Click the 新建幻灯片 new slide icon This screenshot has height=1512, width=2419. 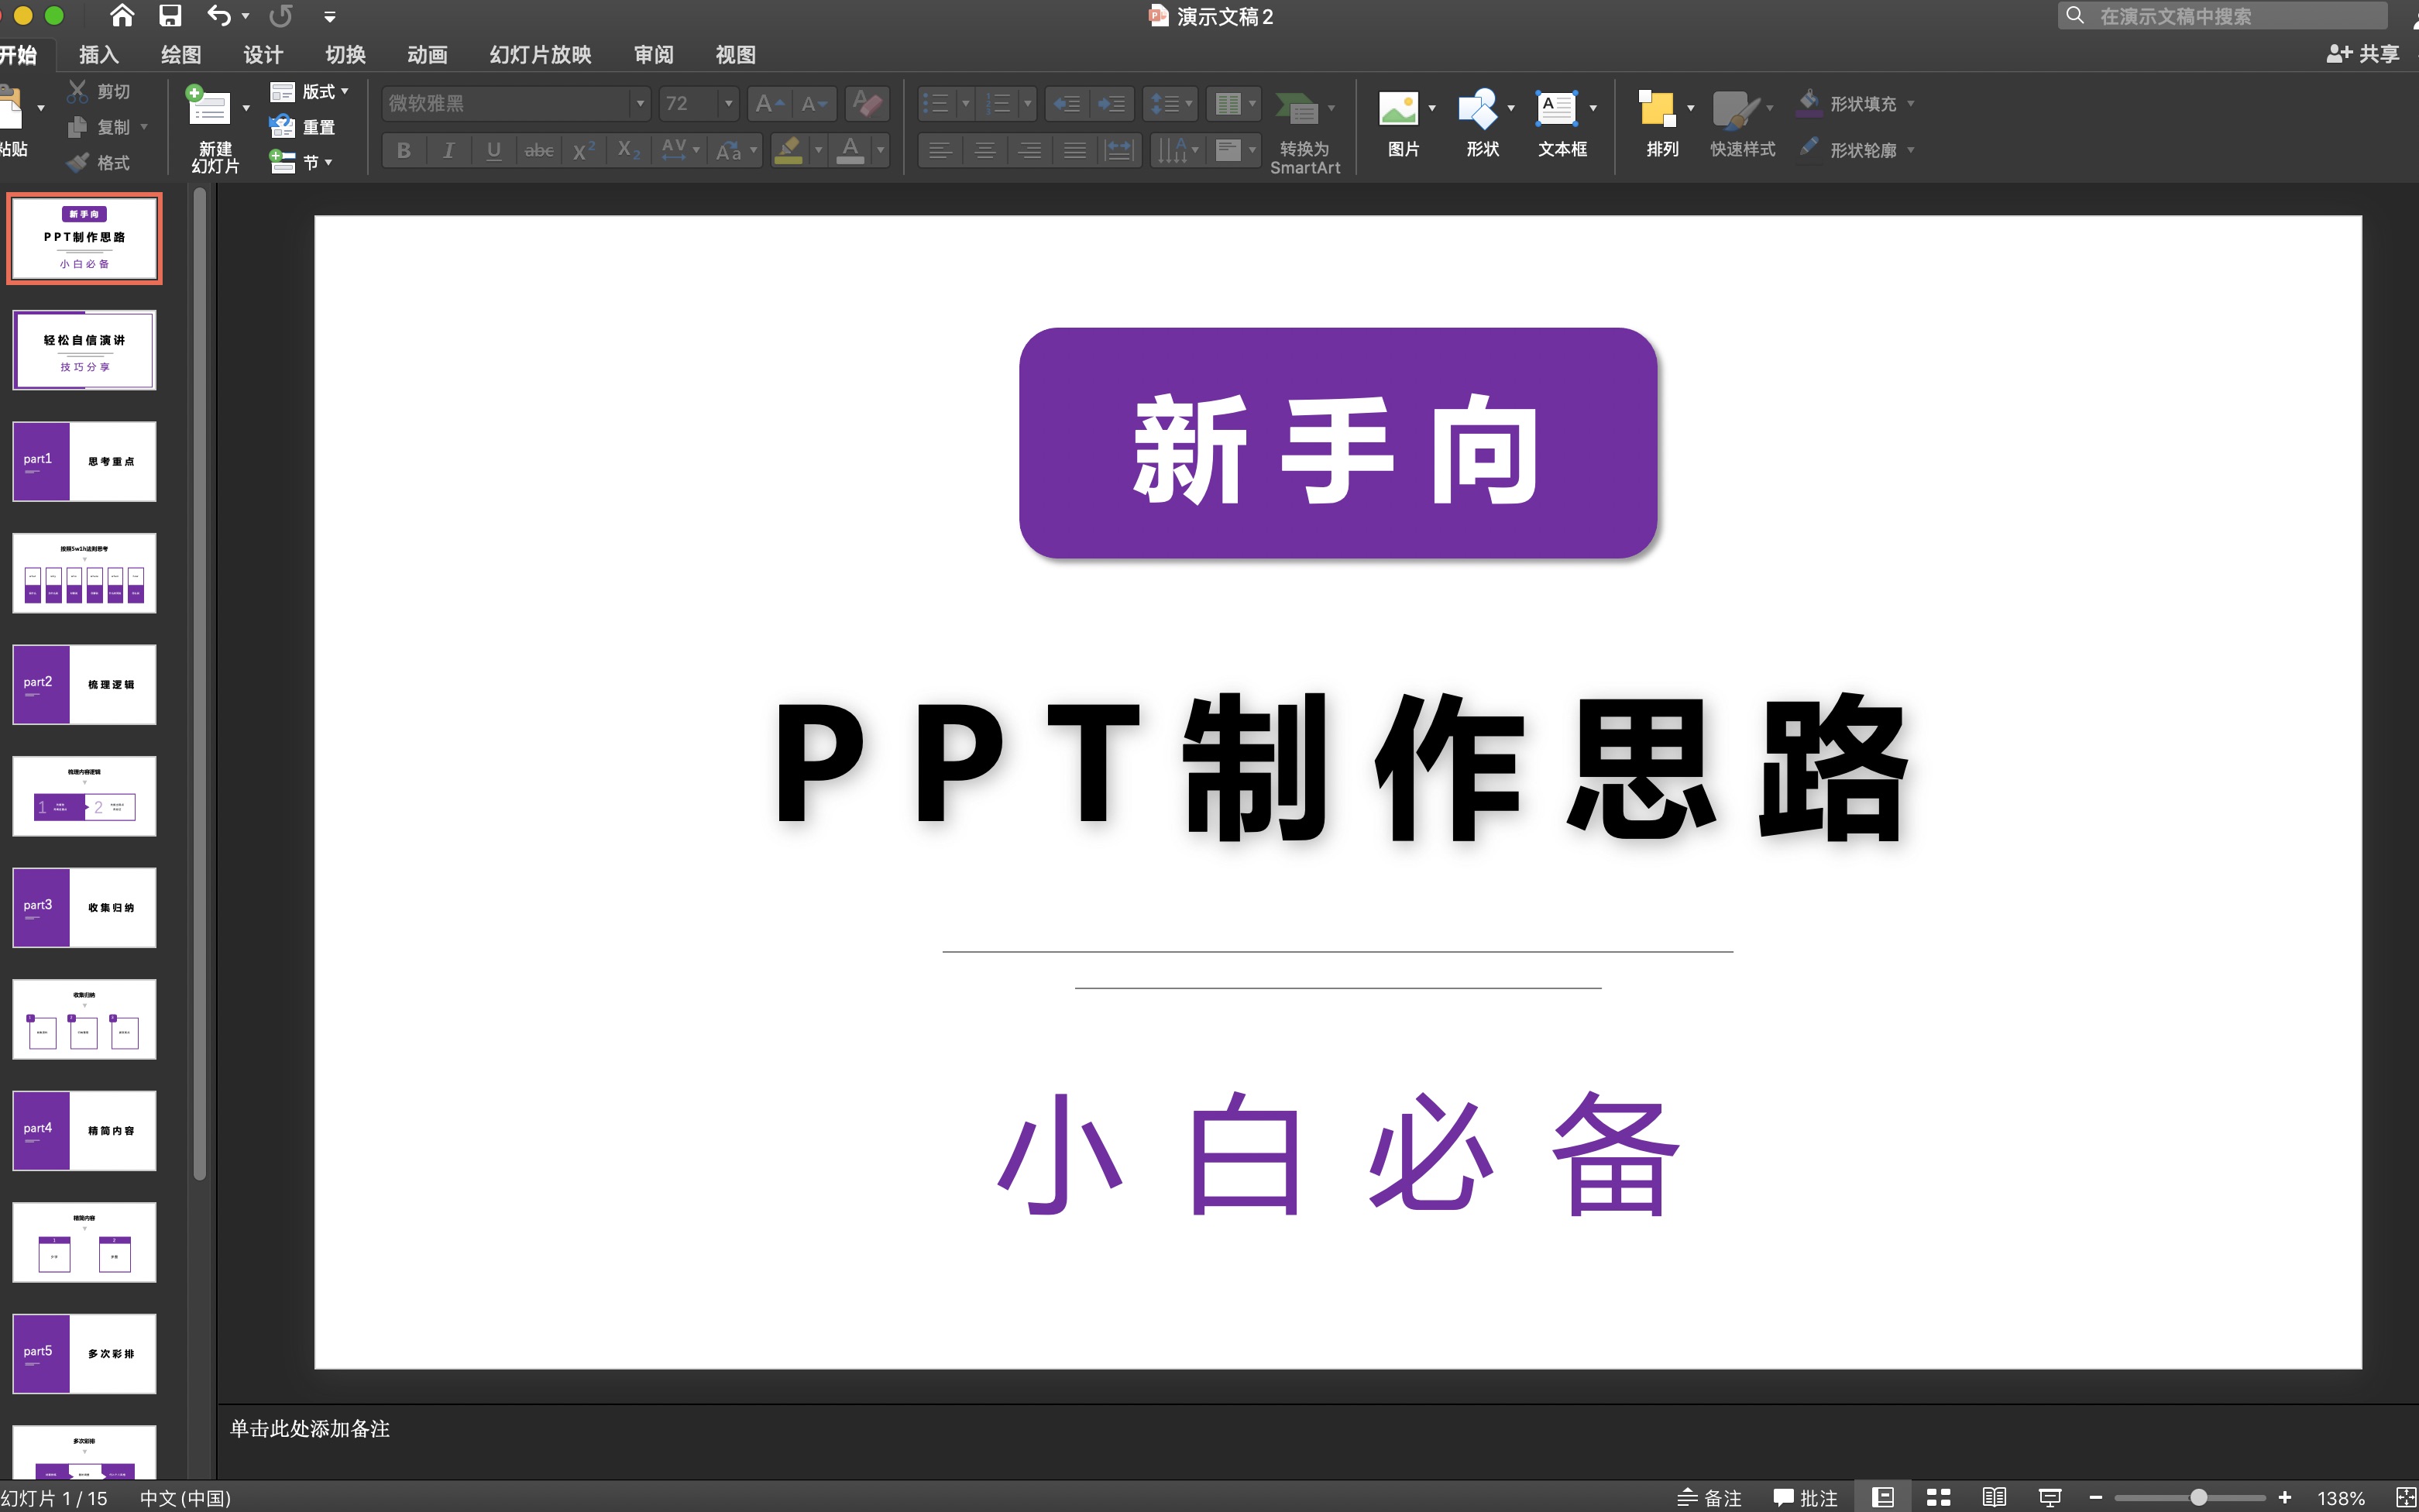pyautogui.click(x=209, y=106)
